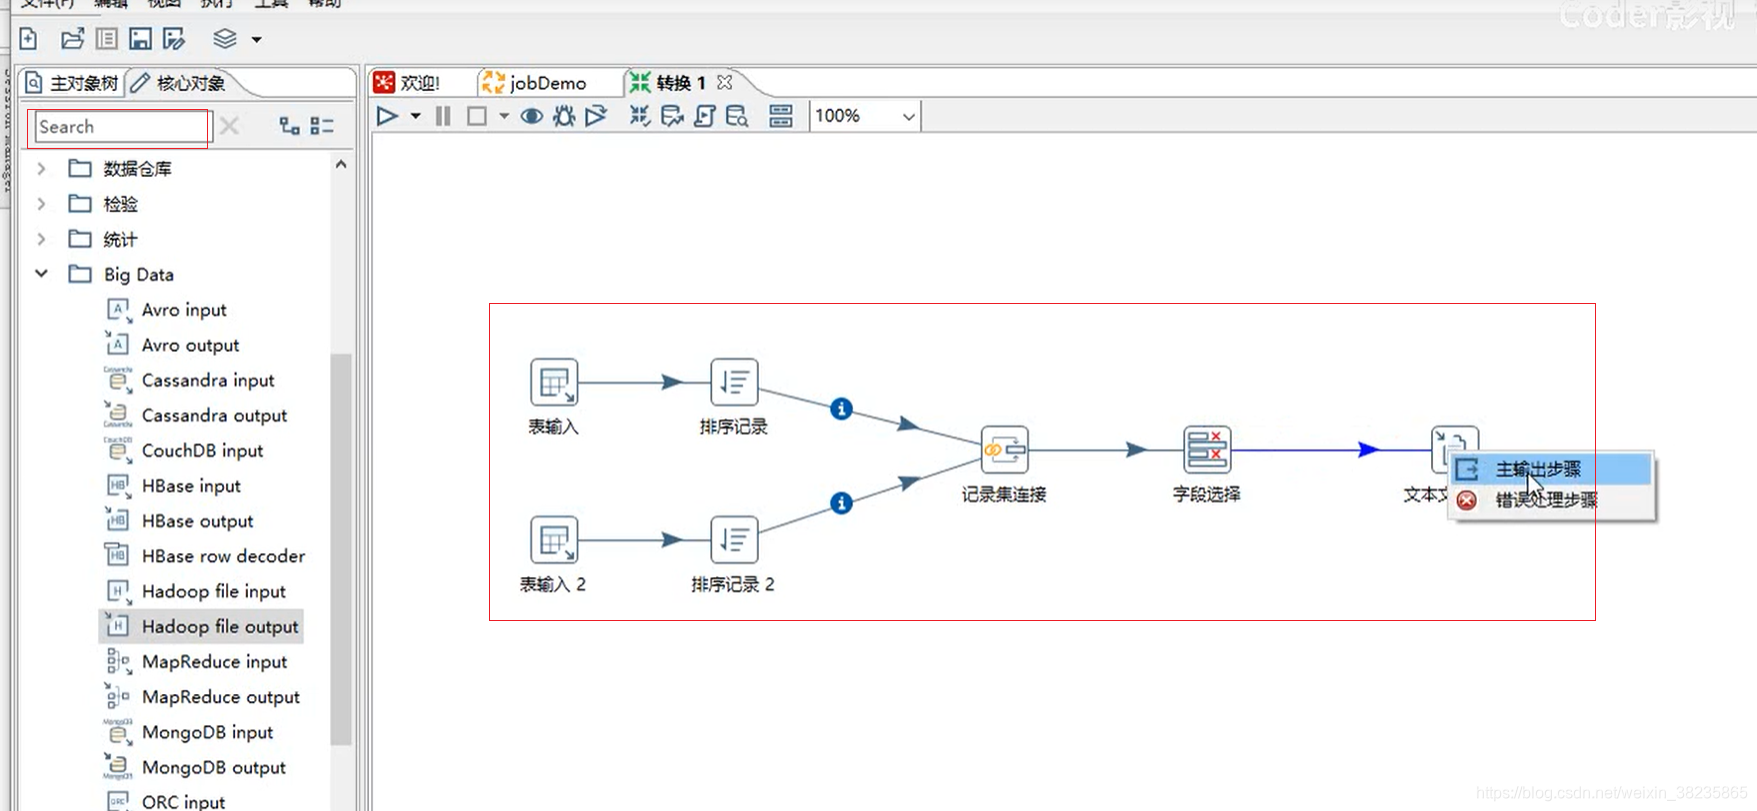Screen dimensions: 1757x811
Task: Expand the 数据仓库 folder
Action: [41, 169]
